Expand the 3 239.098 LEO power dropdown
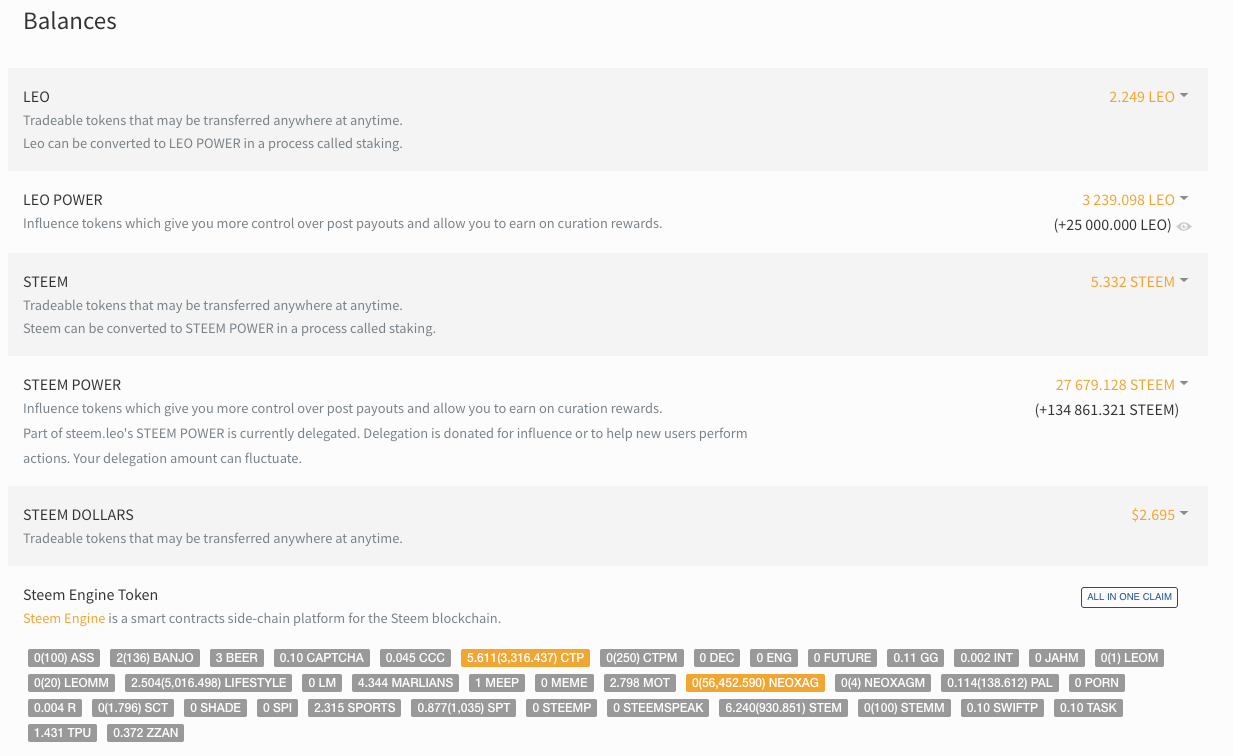Viewport: 1233px width, 756px height. tap(1135, 200)
